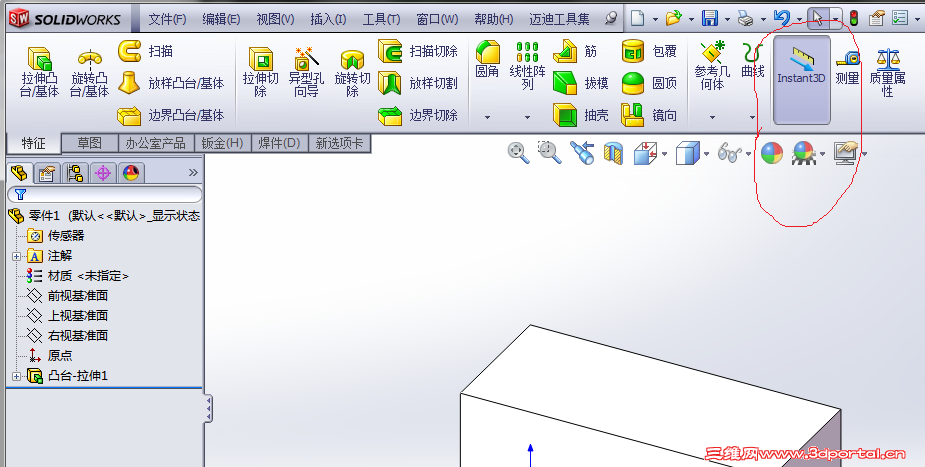Image resolution: width=925 pixels, height=467 pixels.
Task: Open the Fillet (圆角) dropdown arrow
Action: coord(487,117)
